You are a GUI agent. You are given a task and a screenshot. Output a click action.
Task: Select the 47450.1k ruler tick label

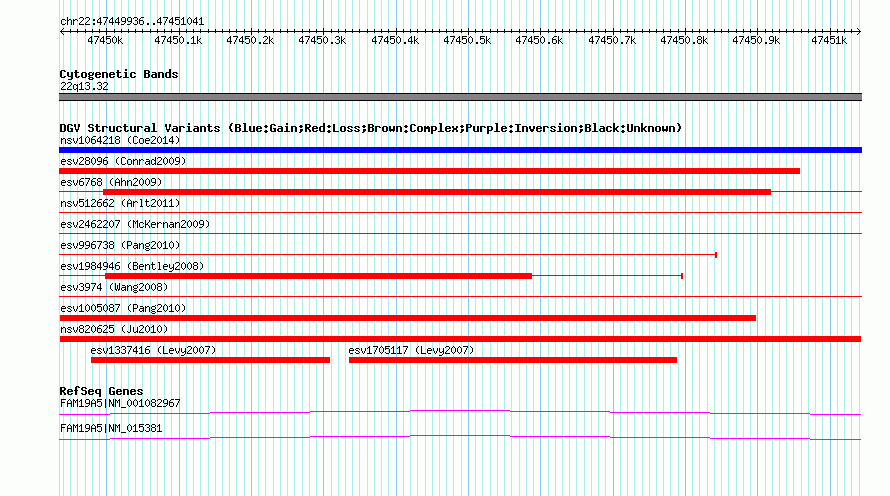178,40
